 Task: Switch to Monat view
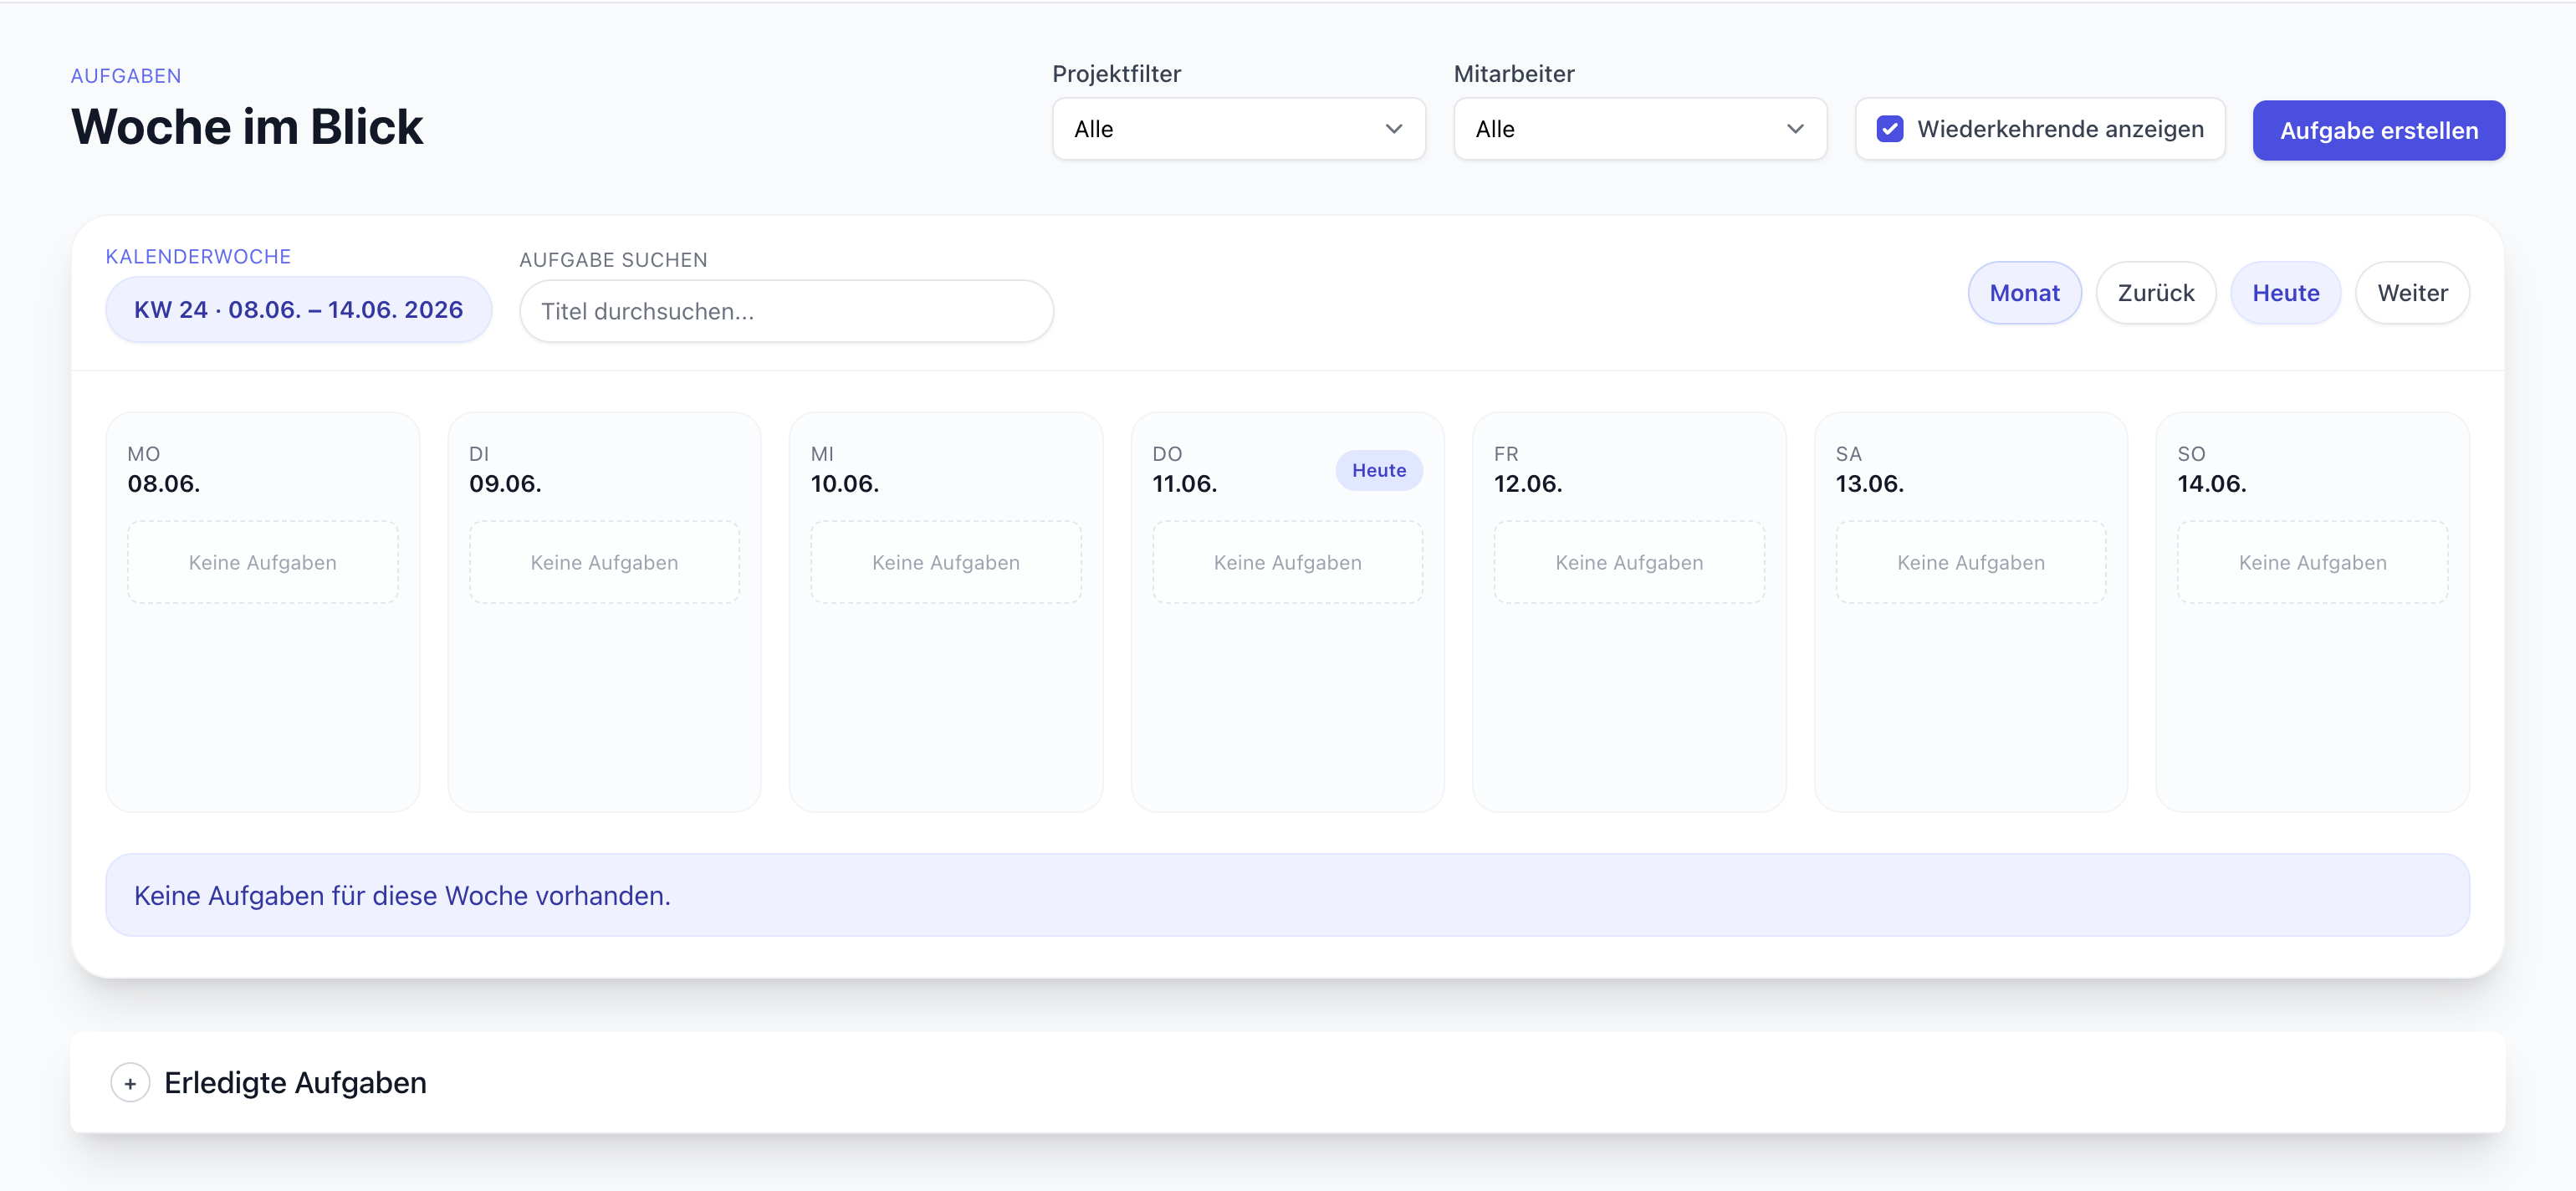click(x=2024, y=293)
